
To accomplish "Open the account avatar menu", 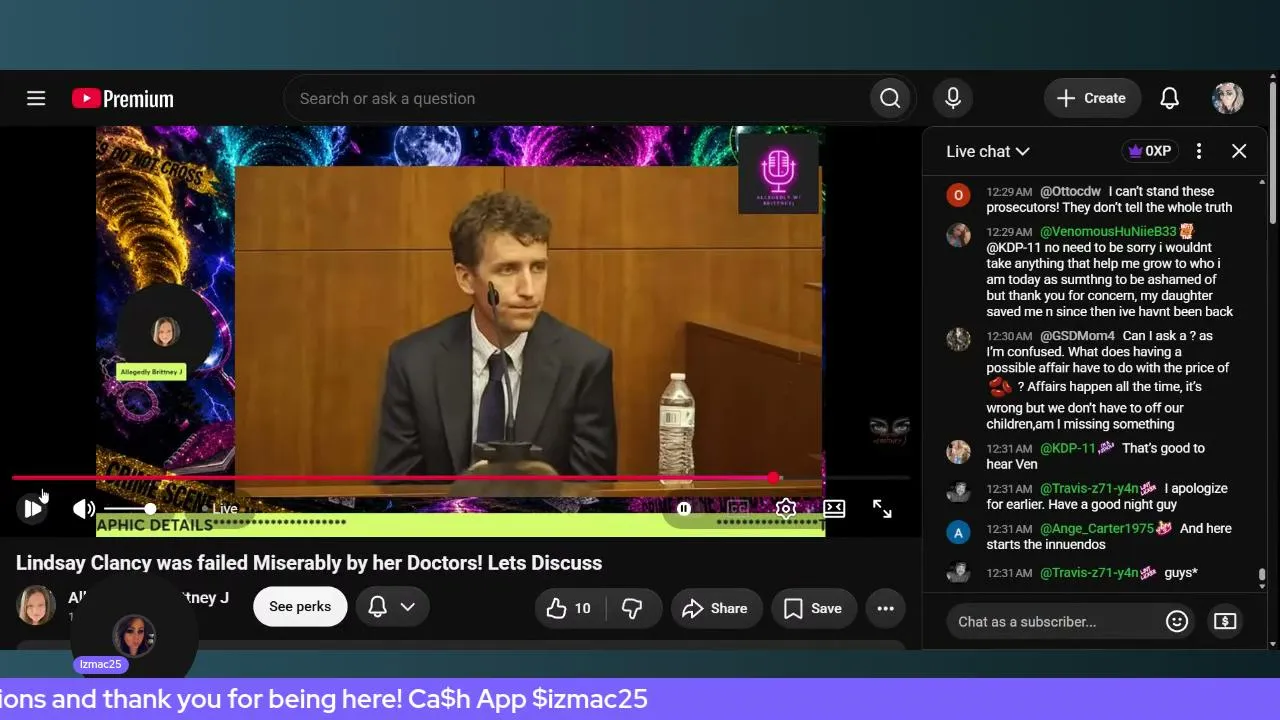I will point(1228,98).
